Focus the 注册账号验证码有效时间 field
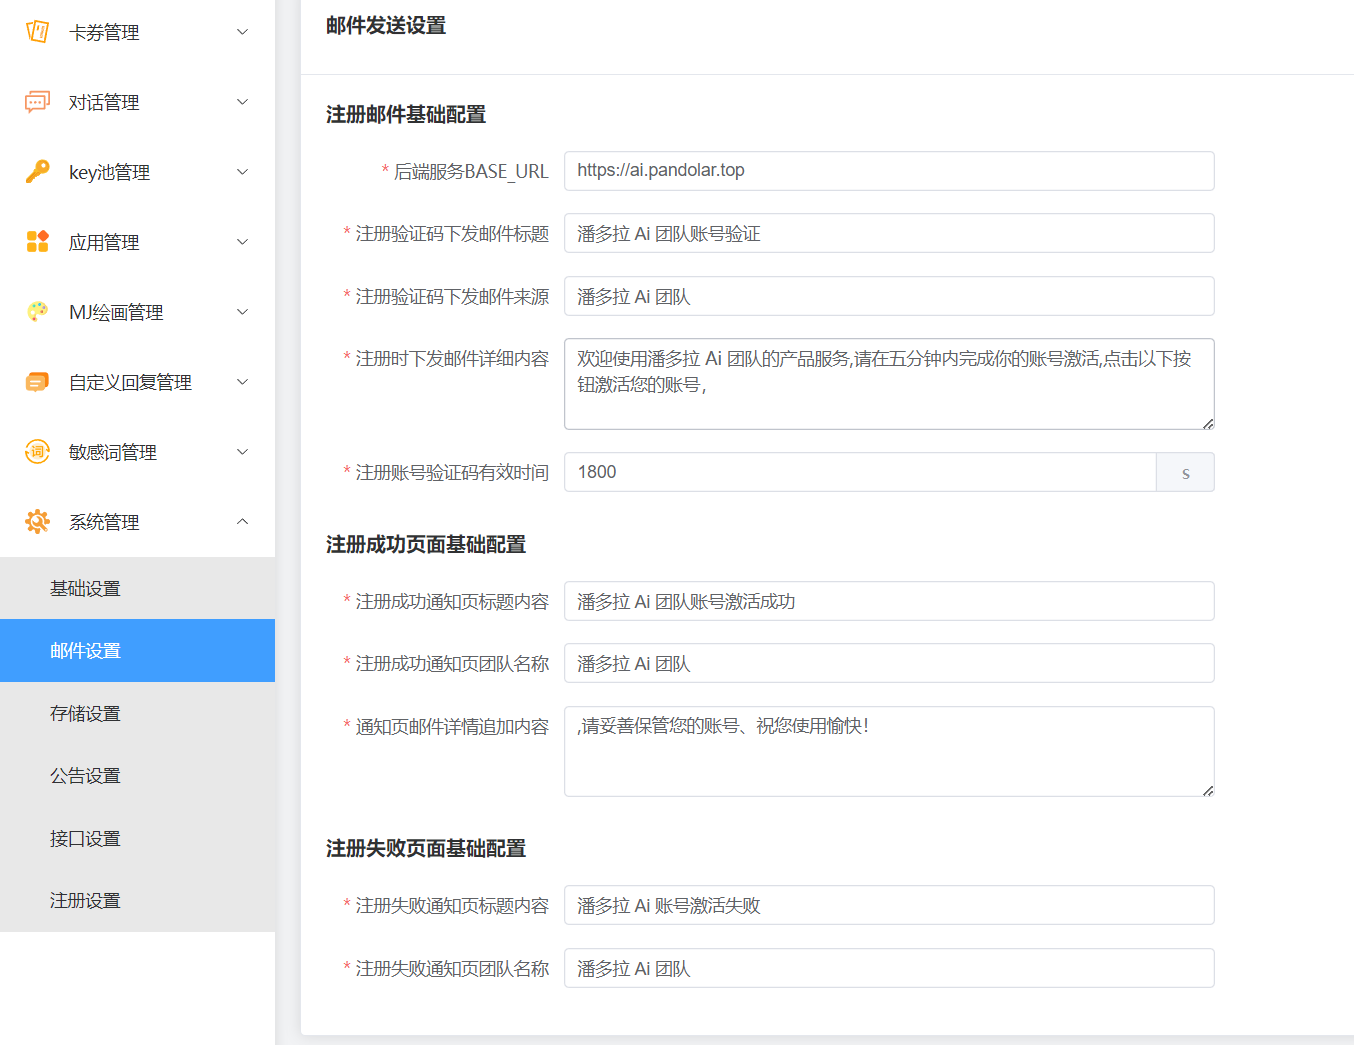Image resolution: width=1354 pixels, height=1045 pixels. 860,472
